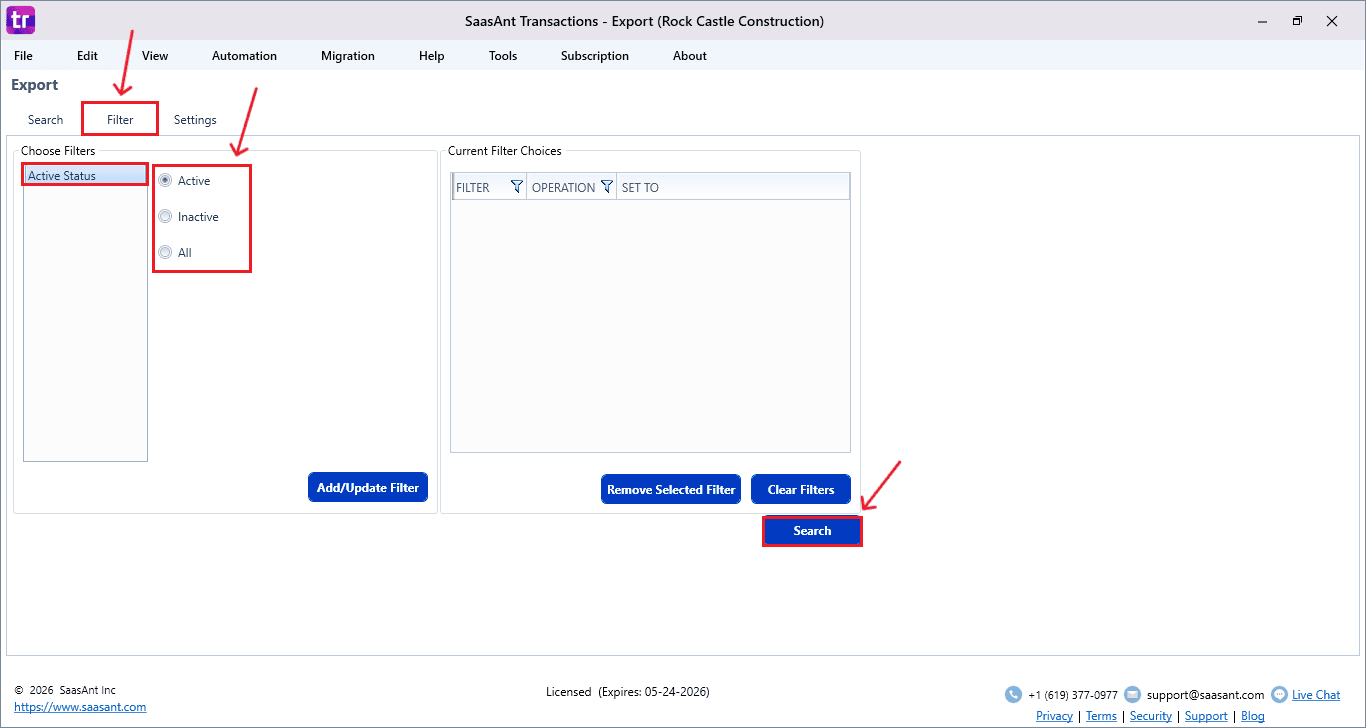Open the saasant.com website link
1366x728 pixels.
[x=80, y=707]
